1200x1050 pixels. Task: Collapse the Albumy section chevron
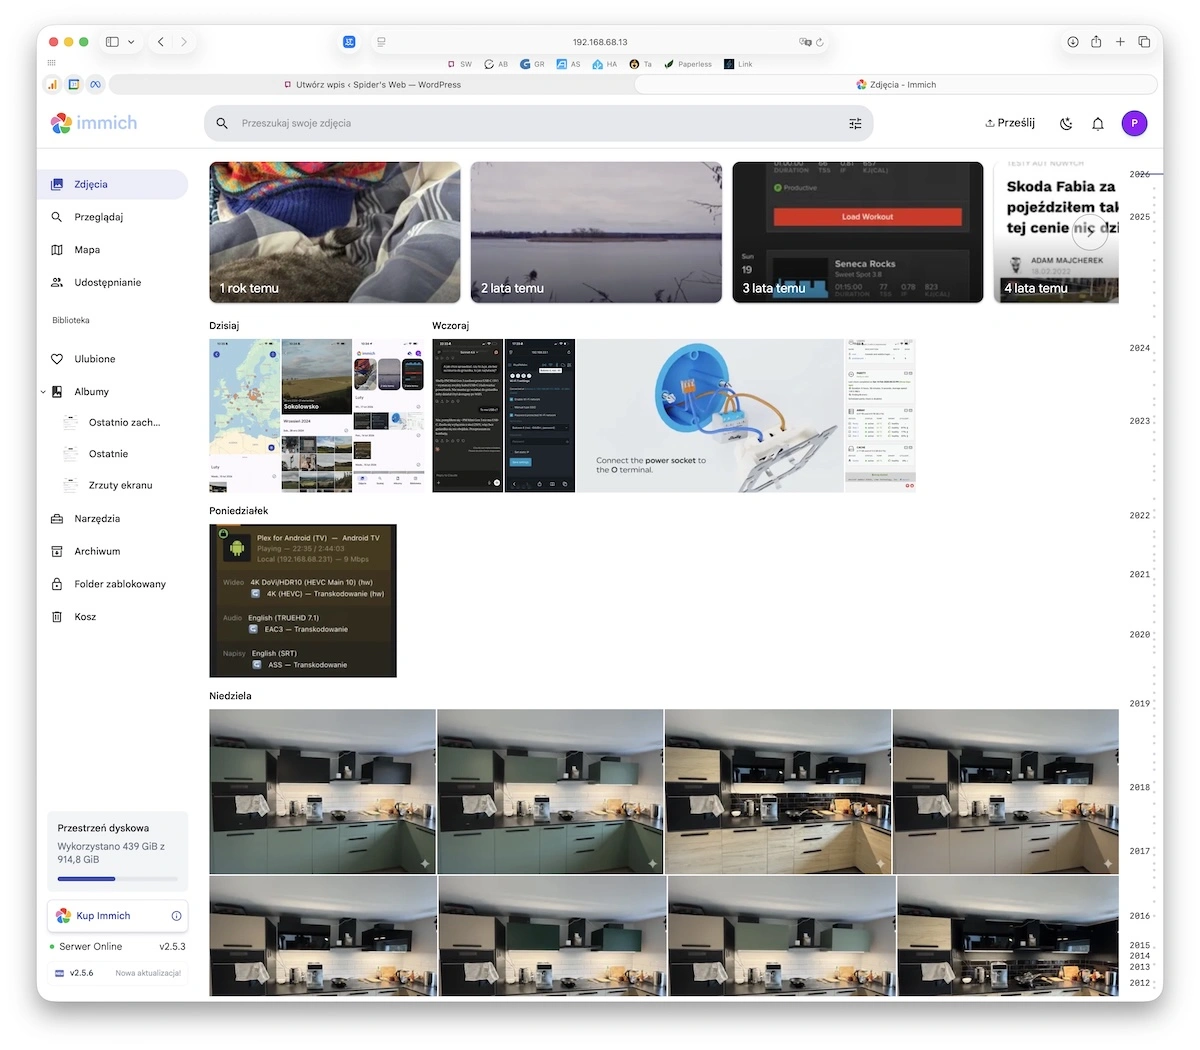coord(43,392)
